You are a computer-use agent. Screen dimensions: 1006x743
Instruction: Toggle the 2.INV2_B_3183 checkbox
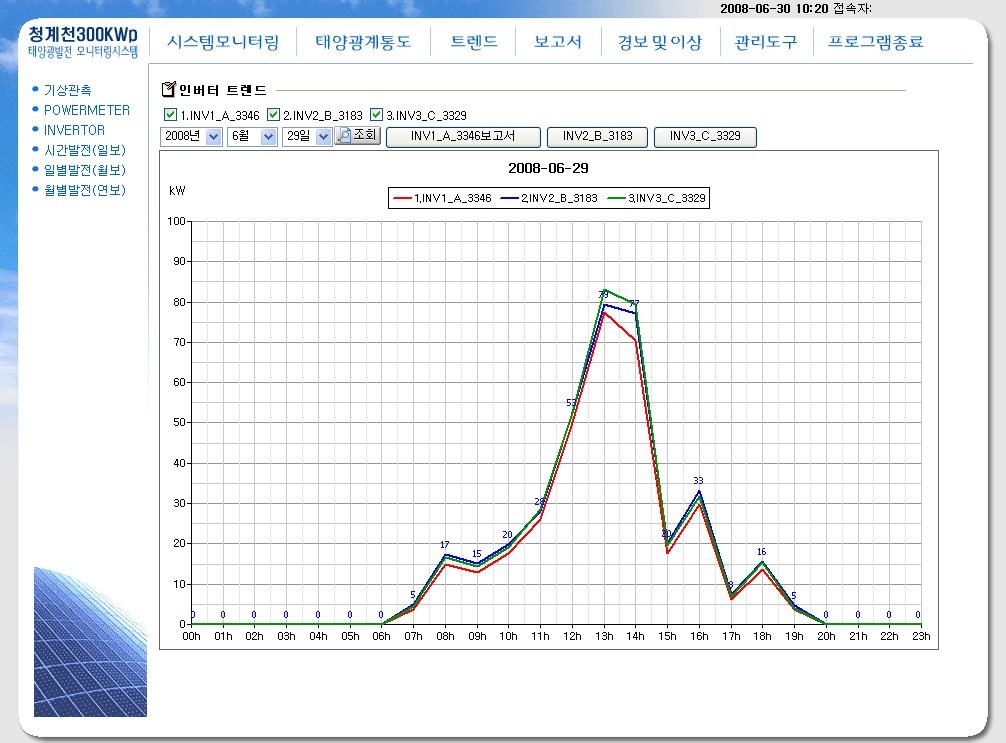coord(273,115)
